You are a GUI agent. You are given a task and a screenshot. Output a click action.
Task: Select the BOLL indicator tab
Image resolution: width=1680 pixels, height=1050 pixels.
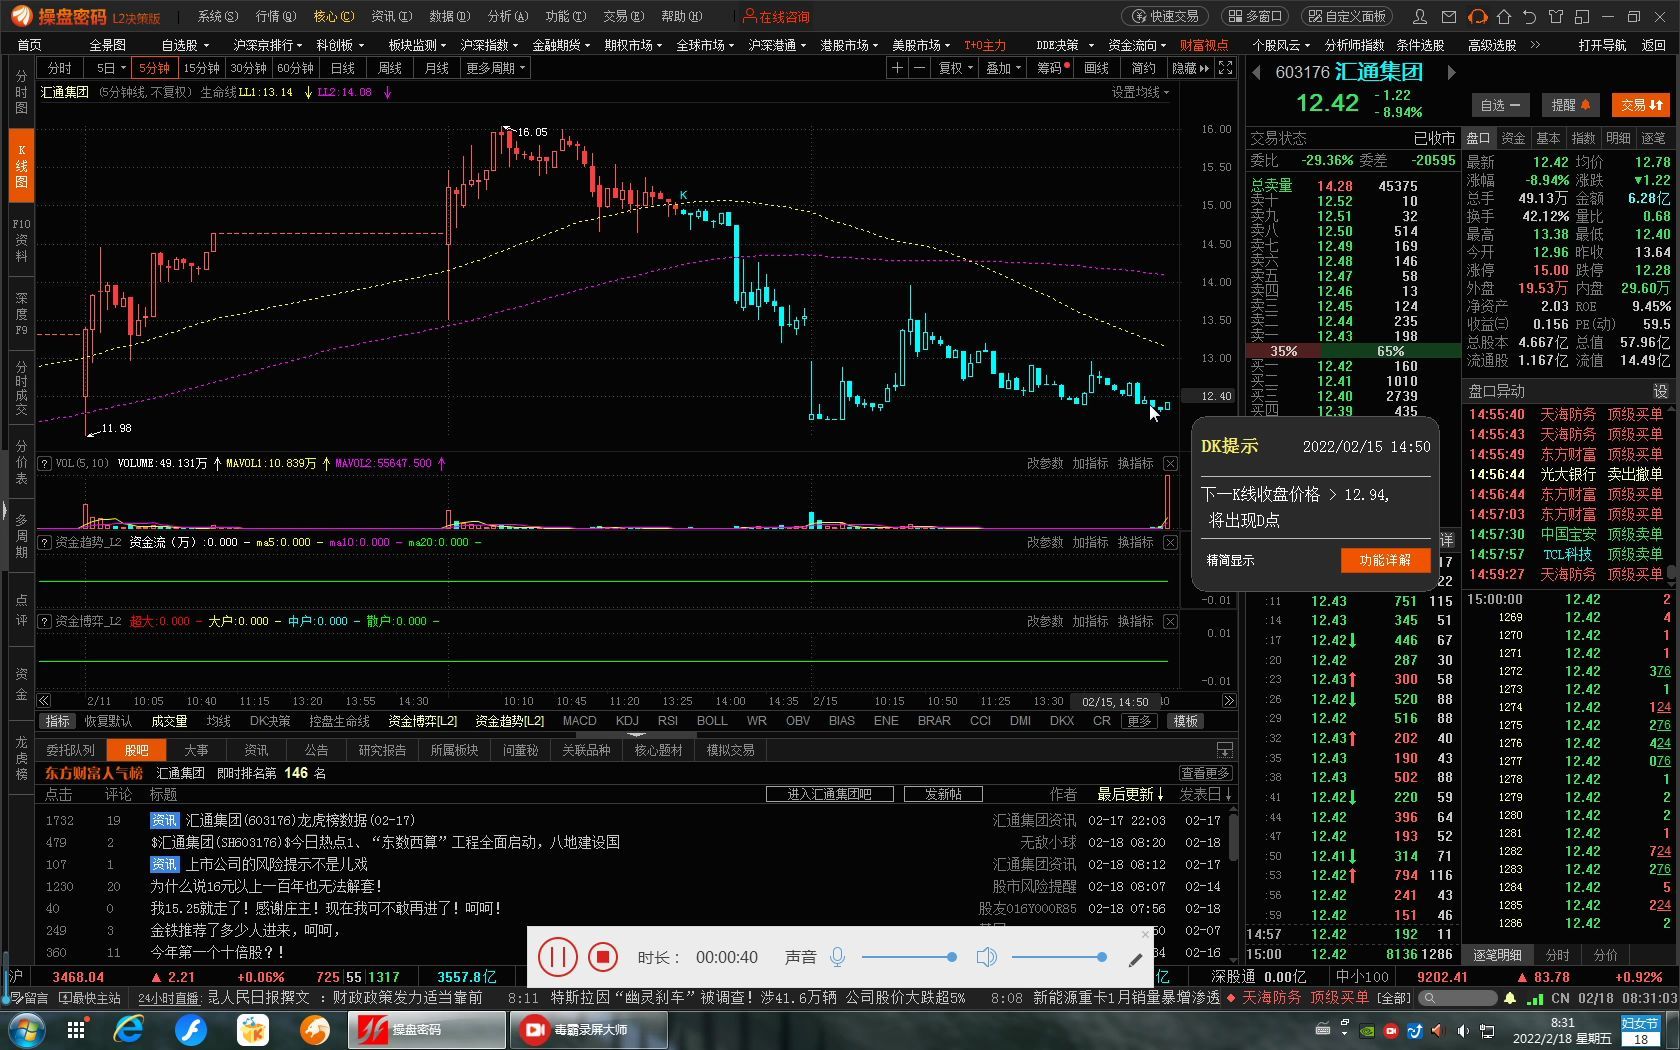point(712,721)
